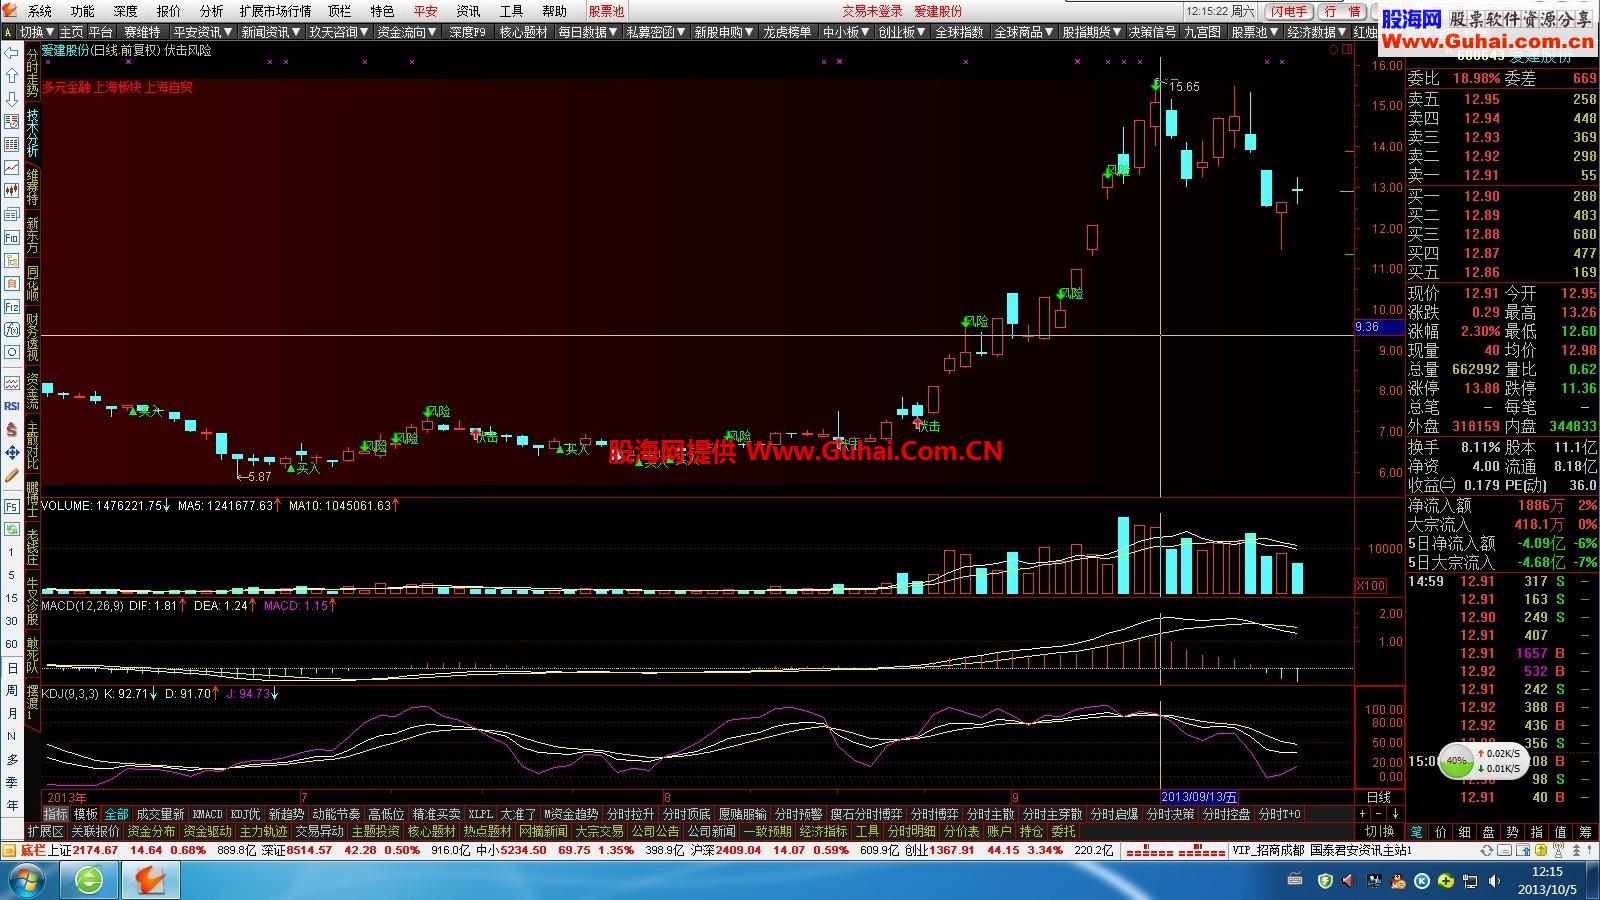Toggle the 价 price view at bottom right
The image size is (1600, 900).
1440,832
